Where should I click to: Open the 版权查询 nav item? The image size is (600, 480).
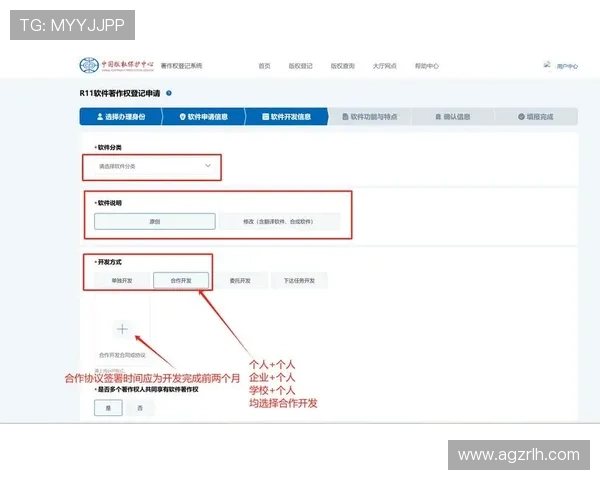[x=342, y=66]
